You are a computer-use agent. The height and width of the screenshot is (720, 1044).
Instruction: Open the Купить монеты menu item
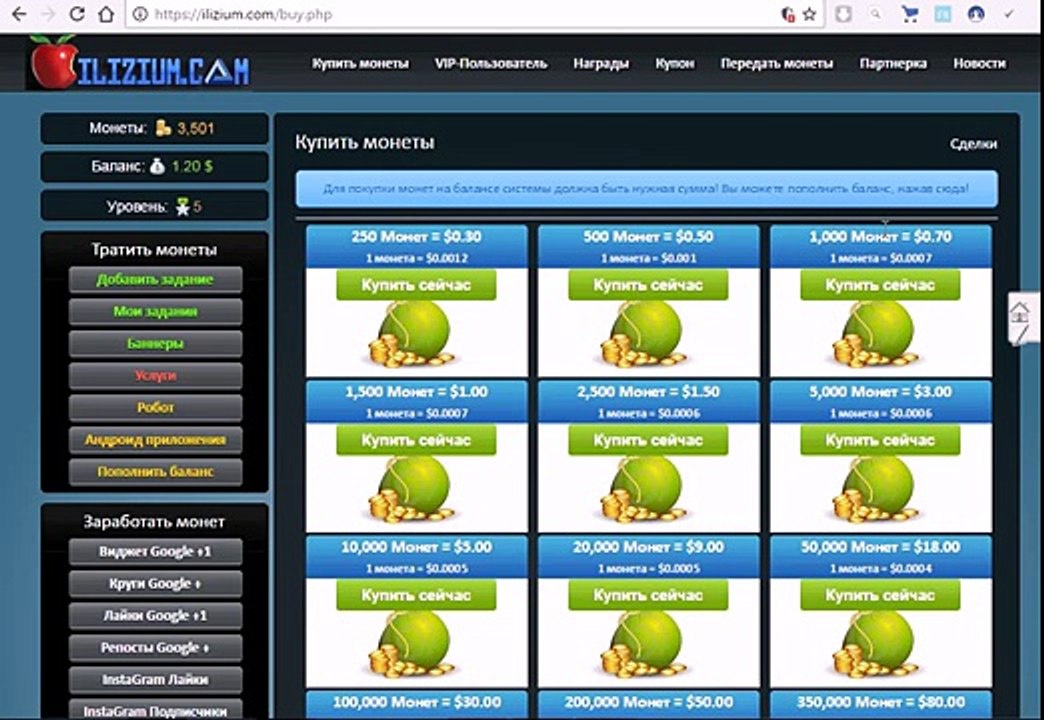pyautogui.click(x=360, y=63)
